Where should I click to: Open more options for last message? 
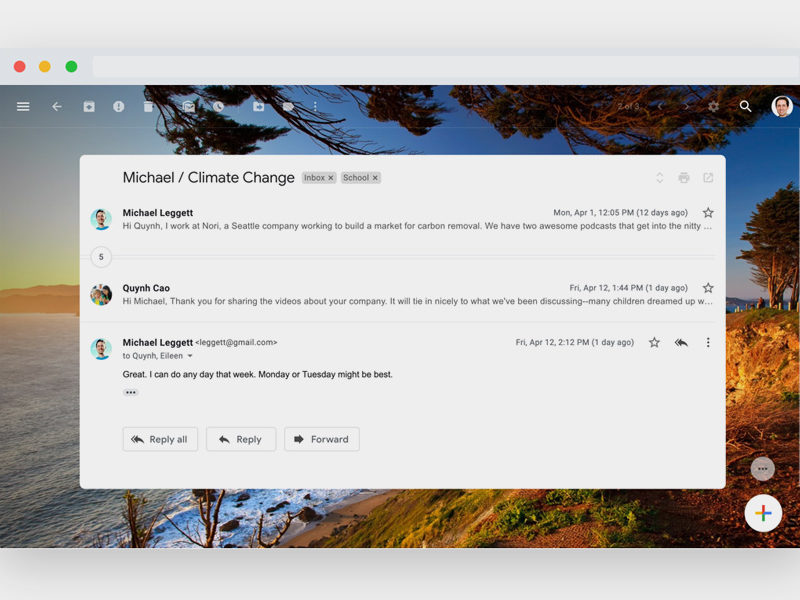pos(708,342)
